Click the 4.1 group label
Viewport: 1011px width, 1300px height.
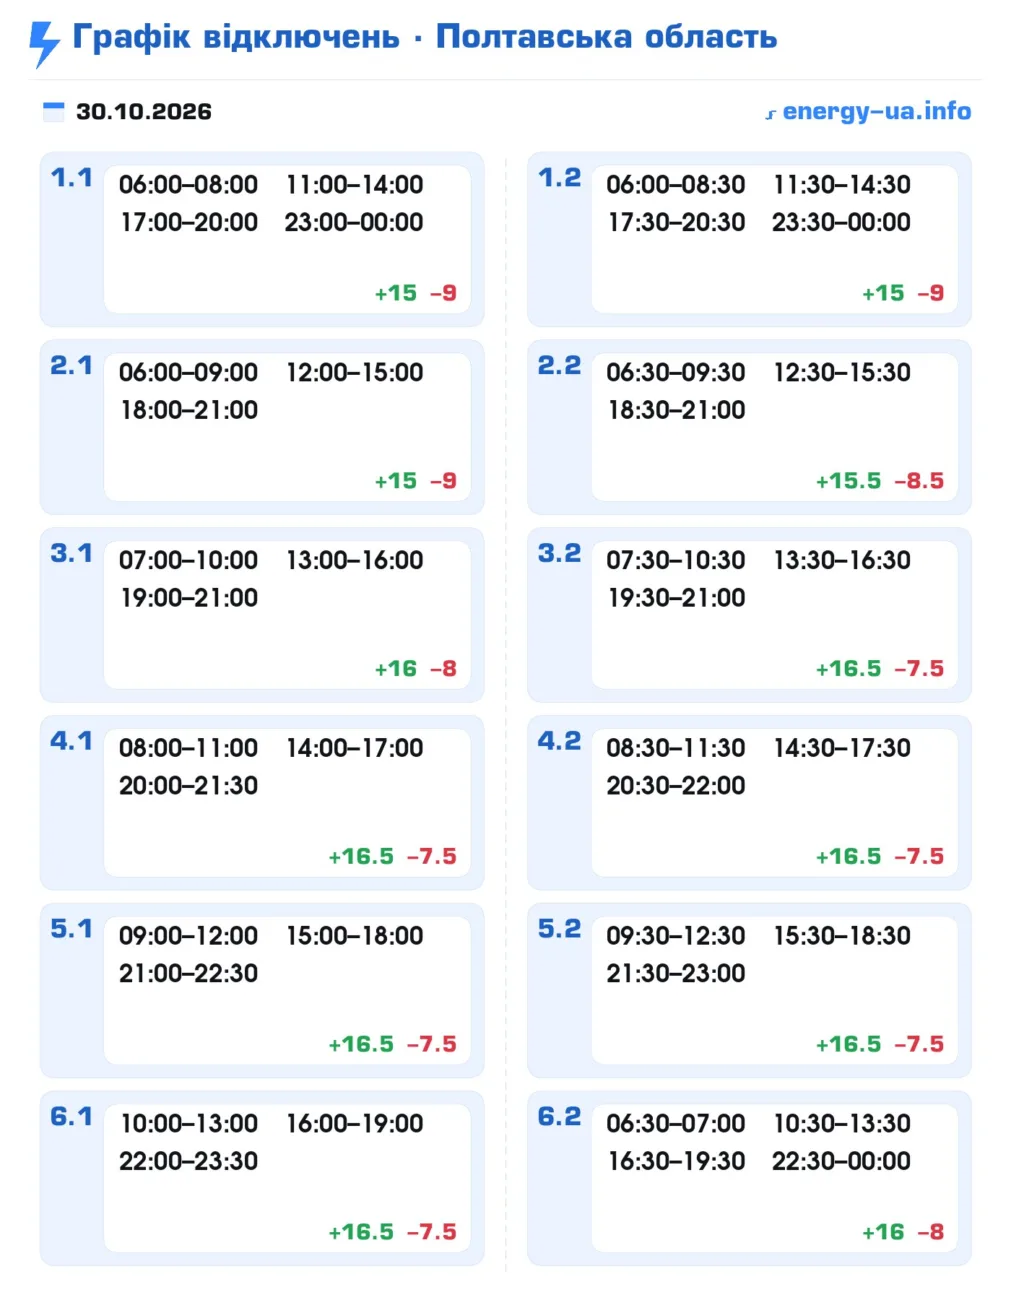[71, 741]
